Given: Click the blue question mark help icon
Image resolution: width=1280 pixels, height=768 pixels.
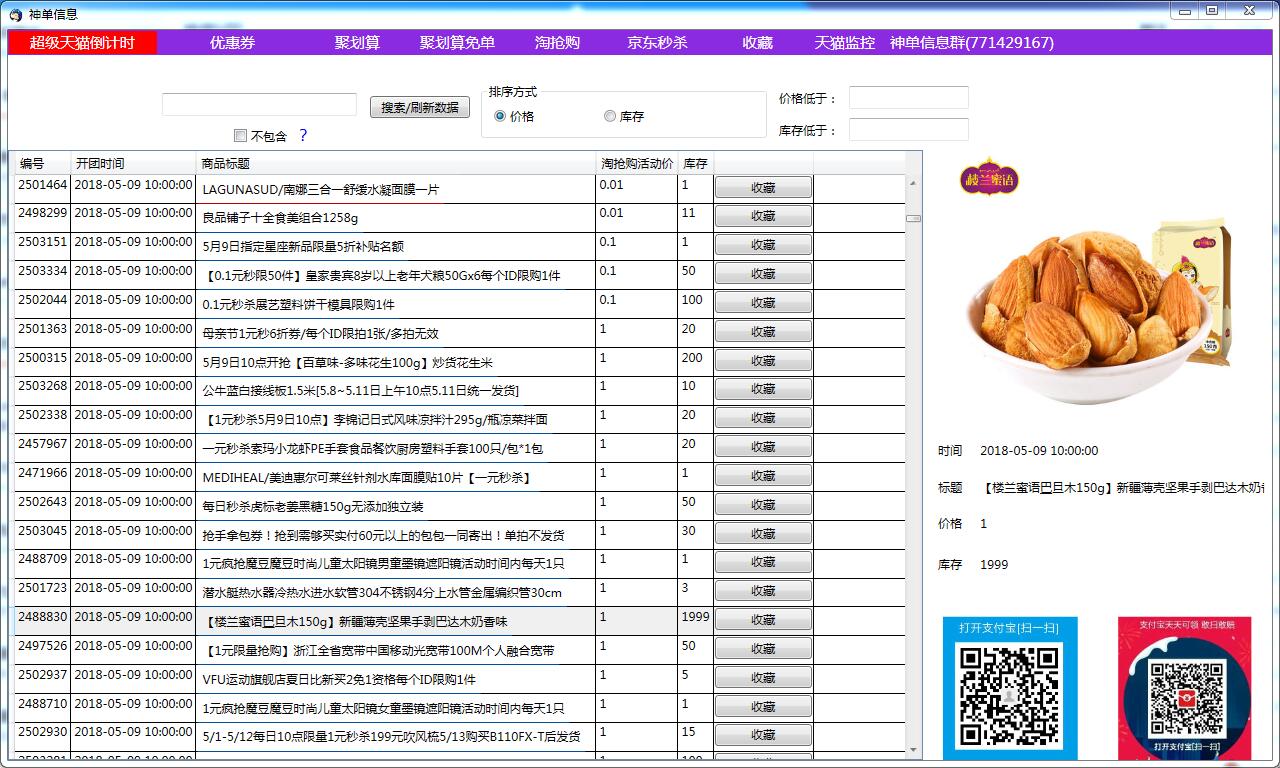Looking at the screenshot, I should click(306, 134).
